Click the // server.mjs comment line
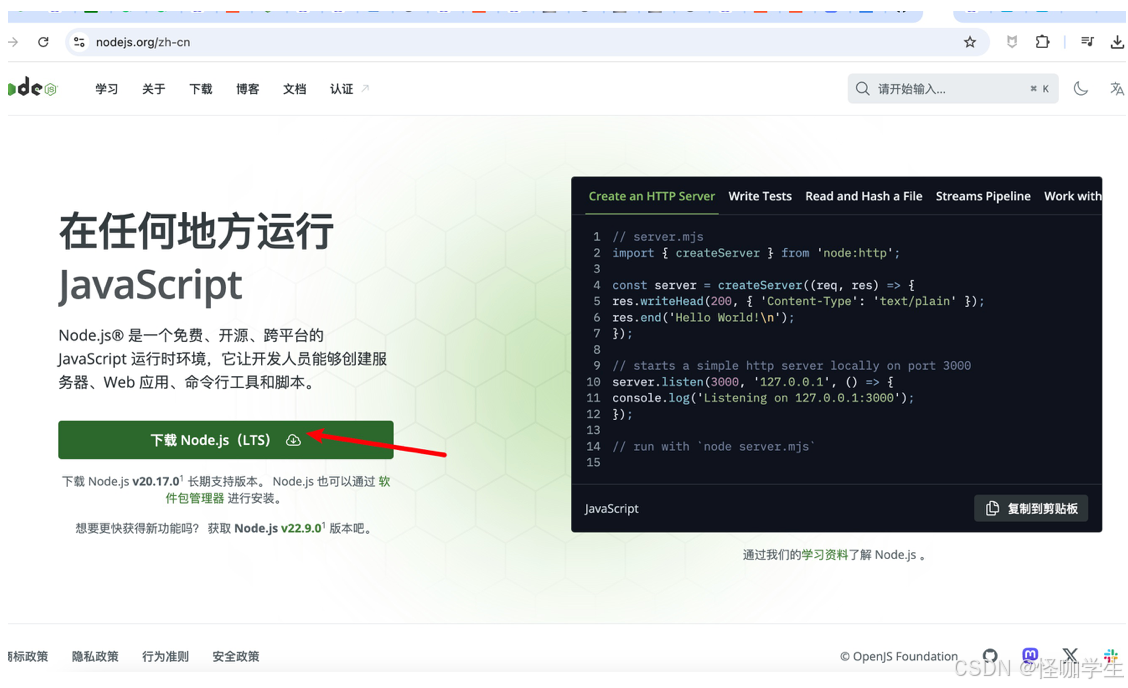This screenshot has height=688, width=1128. pos(658,237)
